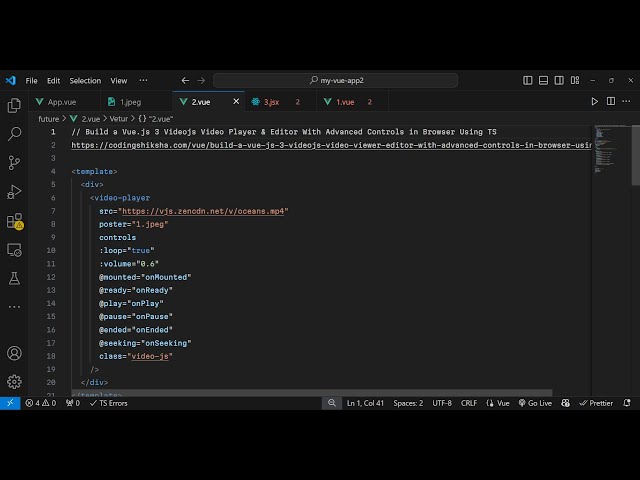
Task: Open the Source Control view
Action: tap(14, 162)
